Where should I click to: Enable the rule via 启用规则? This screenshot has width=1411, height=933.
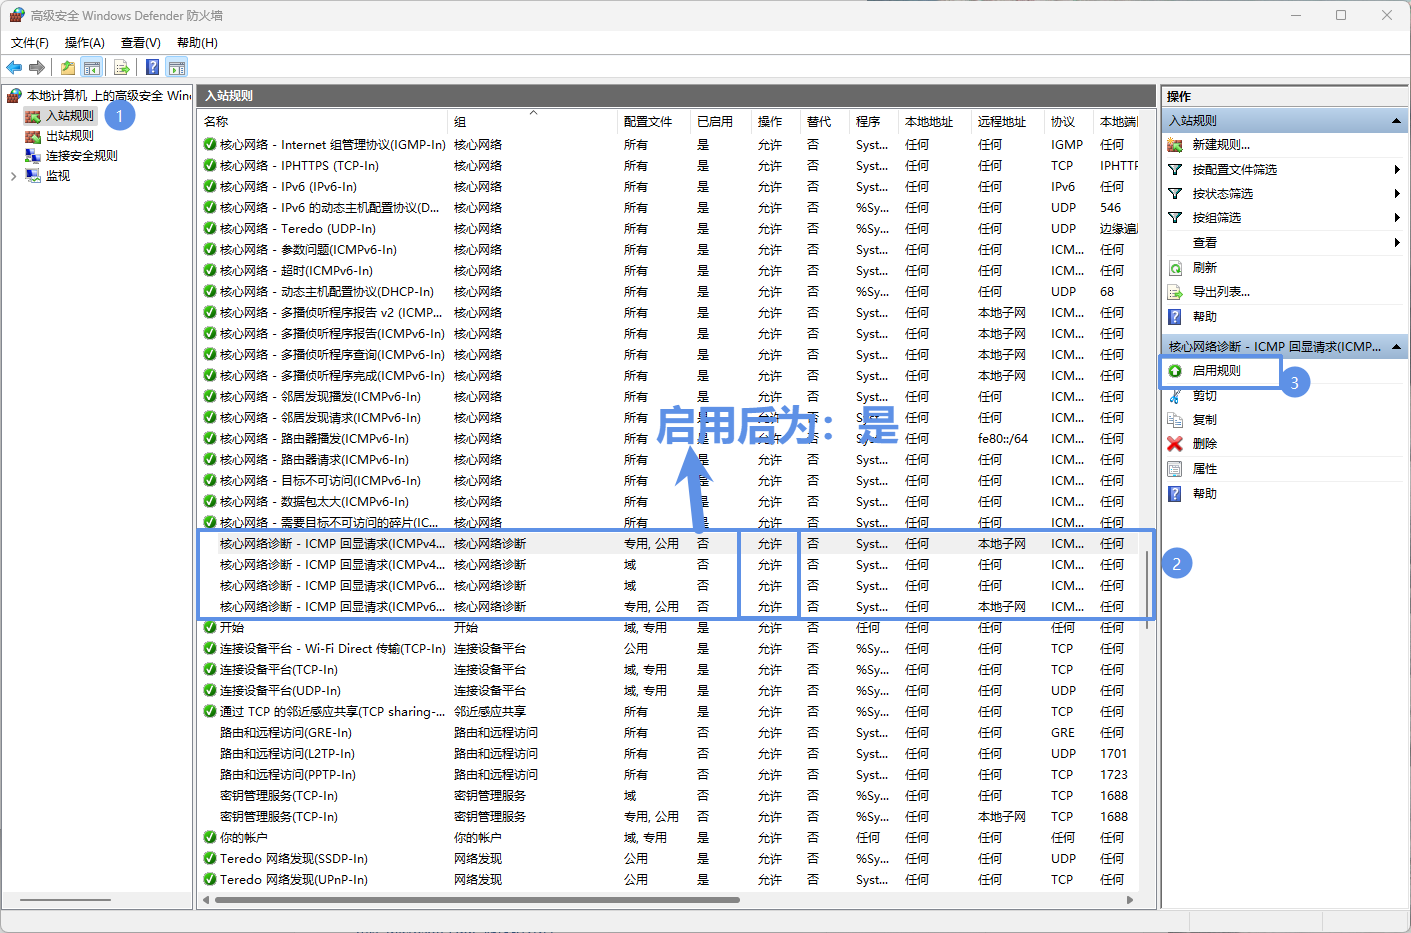[x=1216, y=371]
